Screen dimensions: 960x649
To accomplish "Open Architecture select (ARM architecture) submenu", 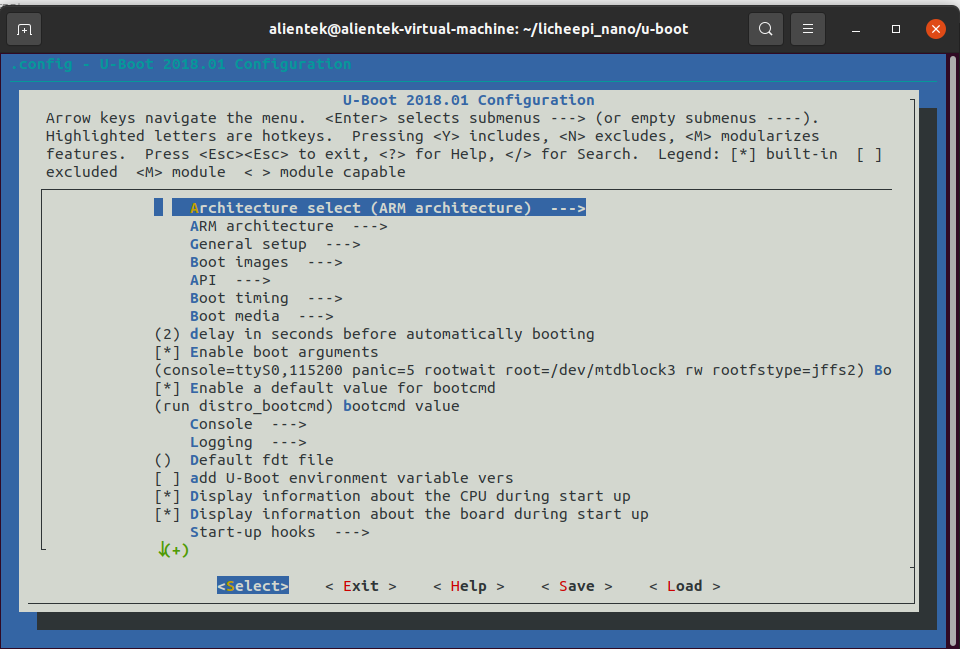I will [379, 208].
